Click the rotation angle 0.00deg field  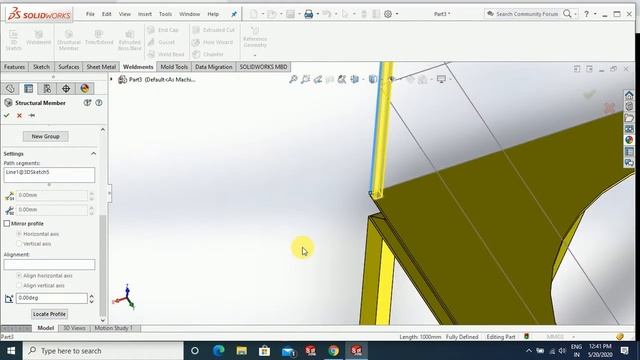coord(51,298)
